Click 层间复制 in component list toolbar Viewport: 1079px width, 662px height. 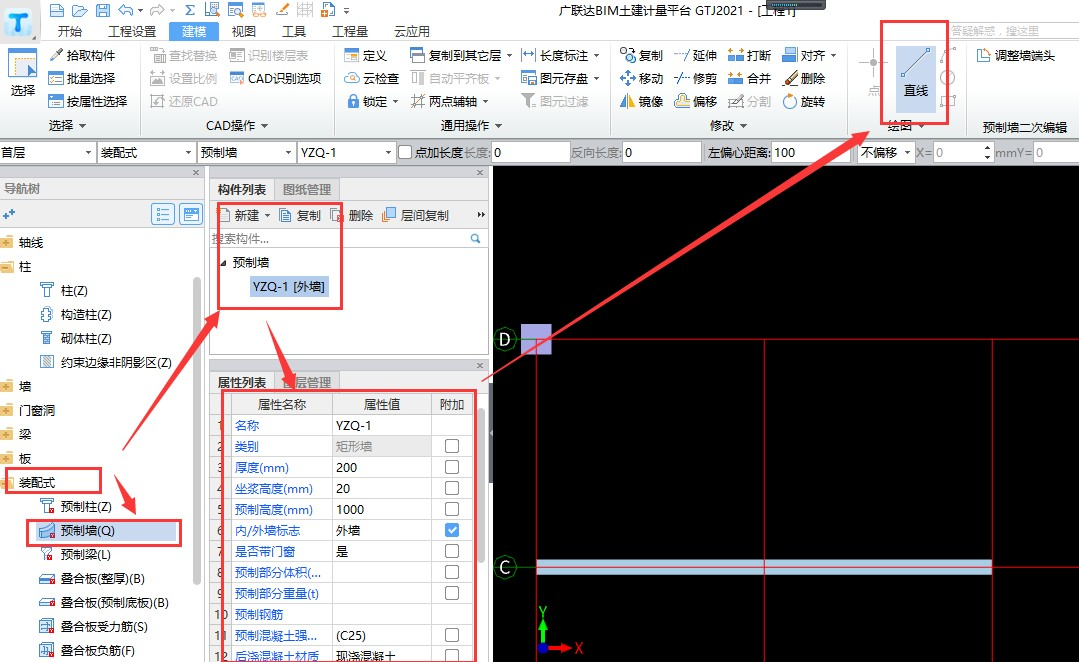tap(416, 215)
